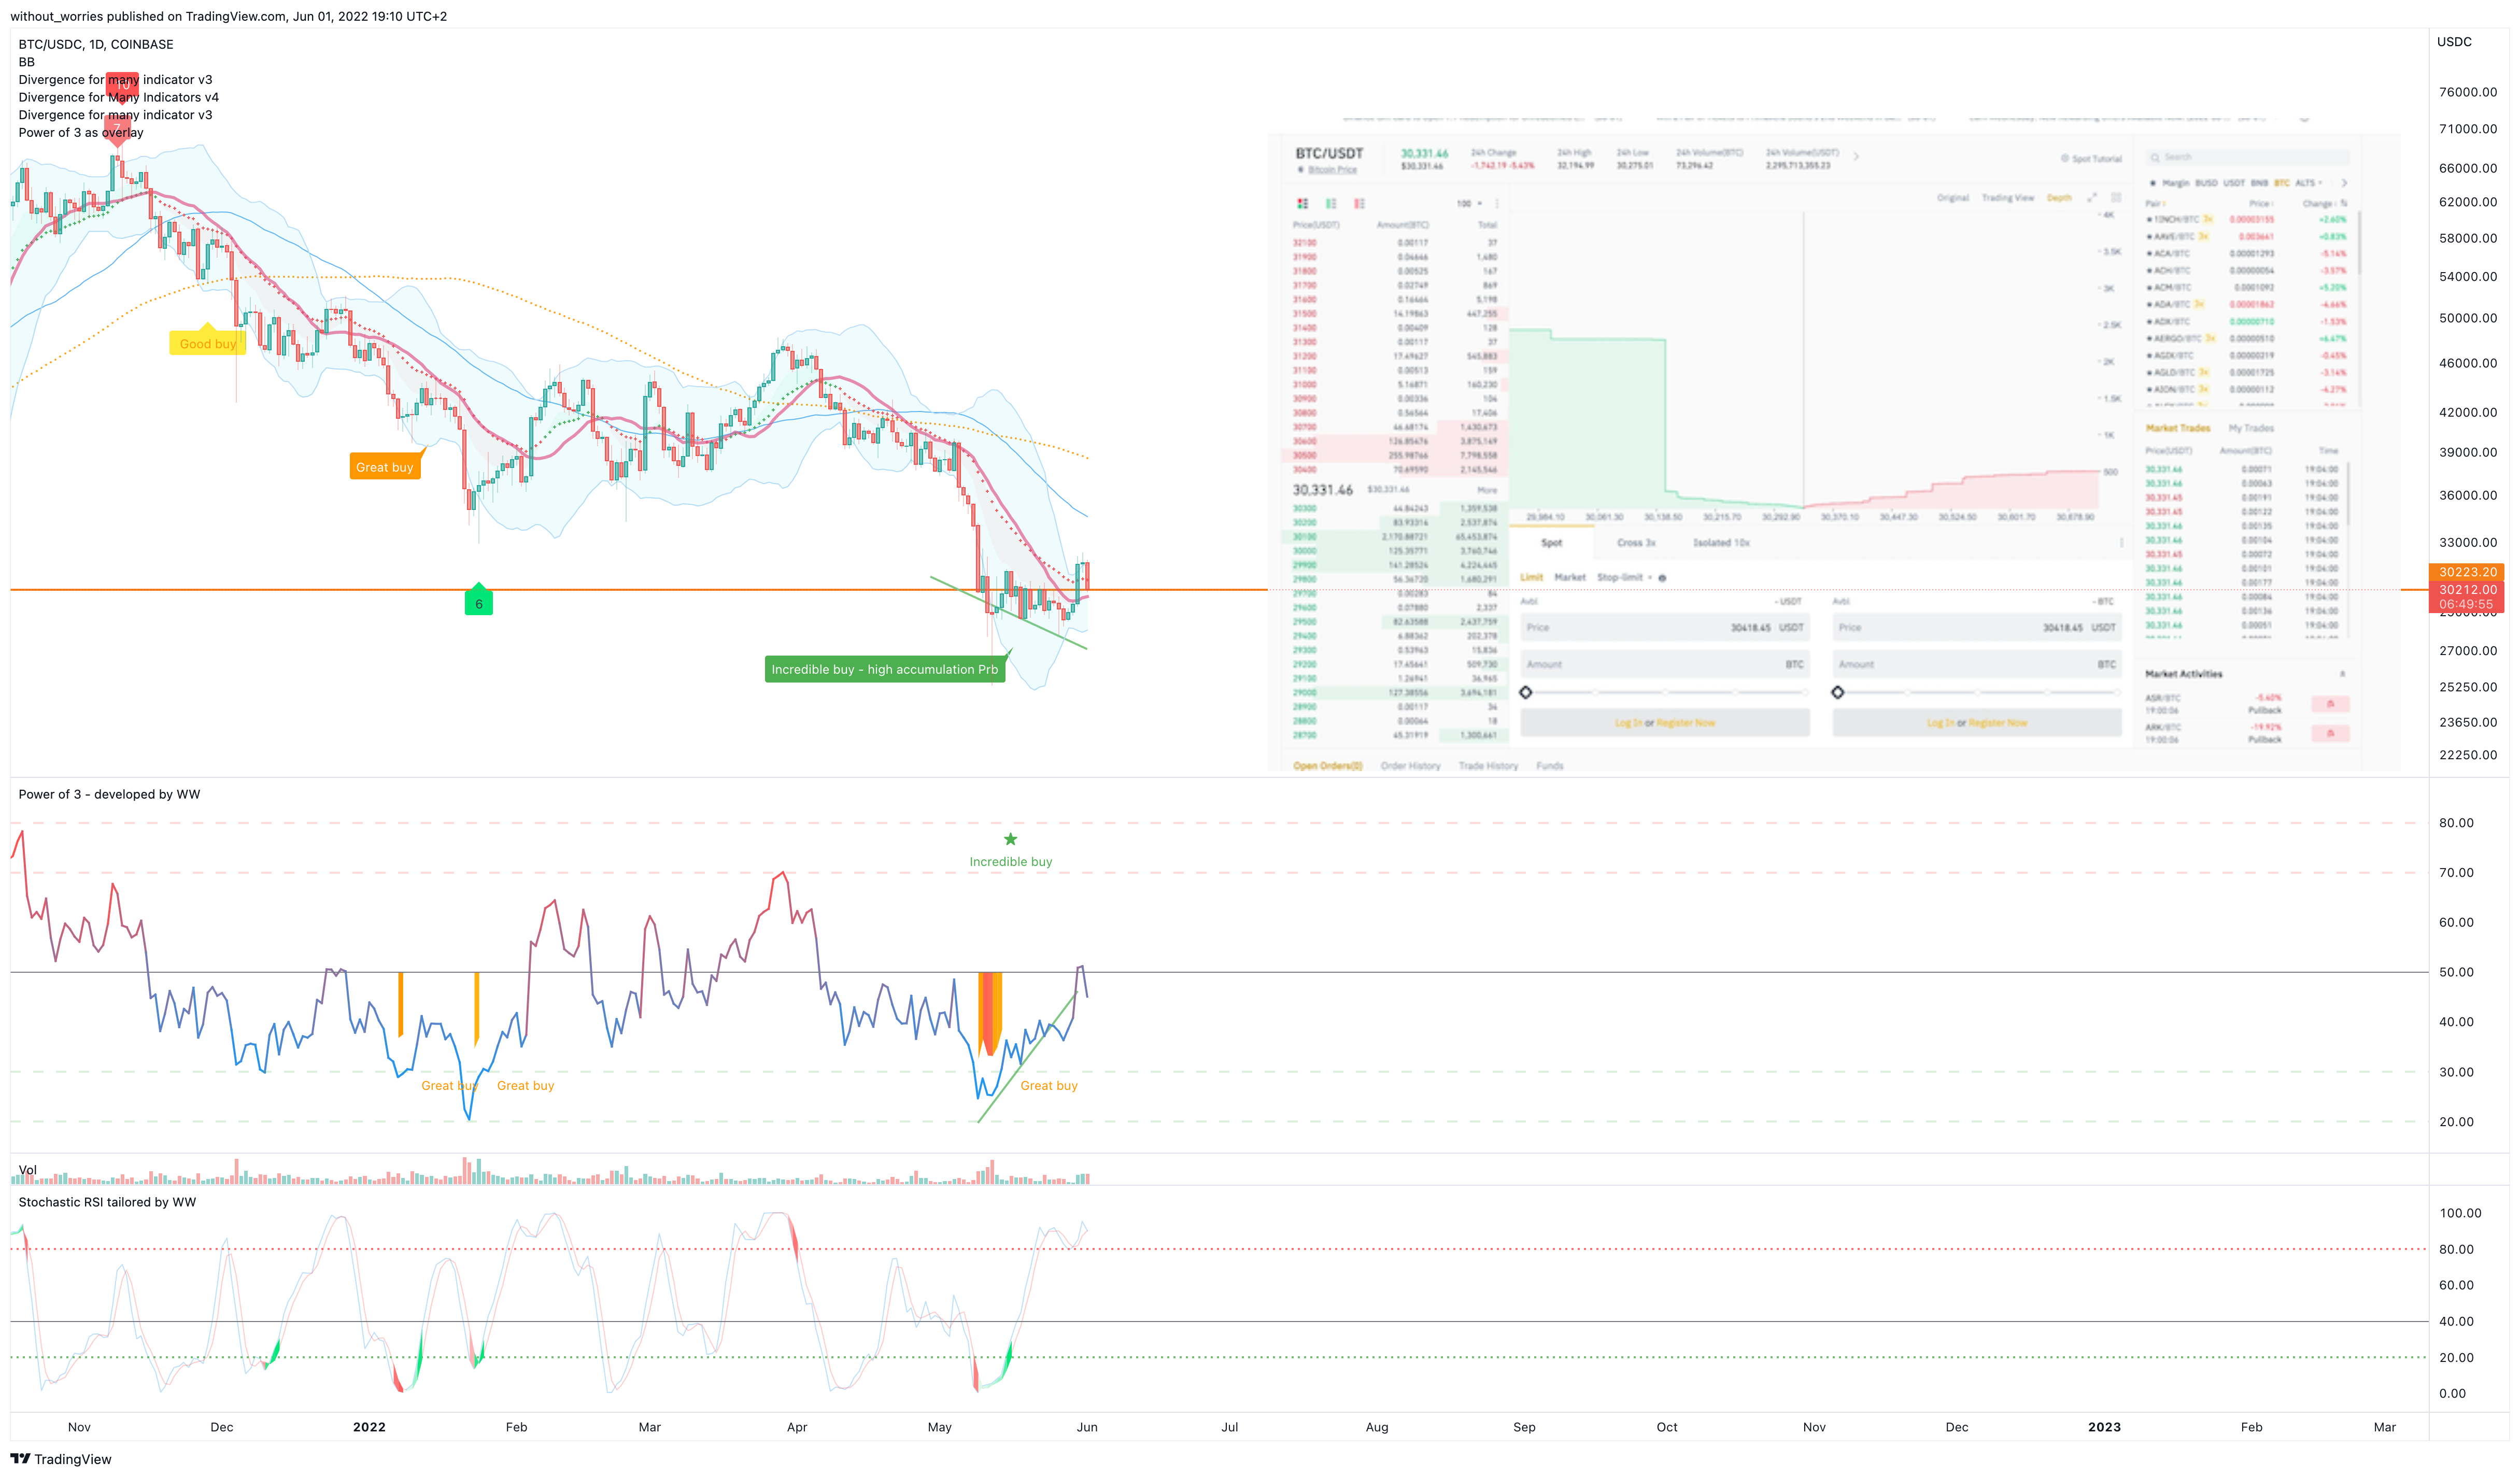This screenshot has height=1477, width=2520.
Task: Click the Spot Tutorial icon
Action: point(2064,159)
